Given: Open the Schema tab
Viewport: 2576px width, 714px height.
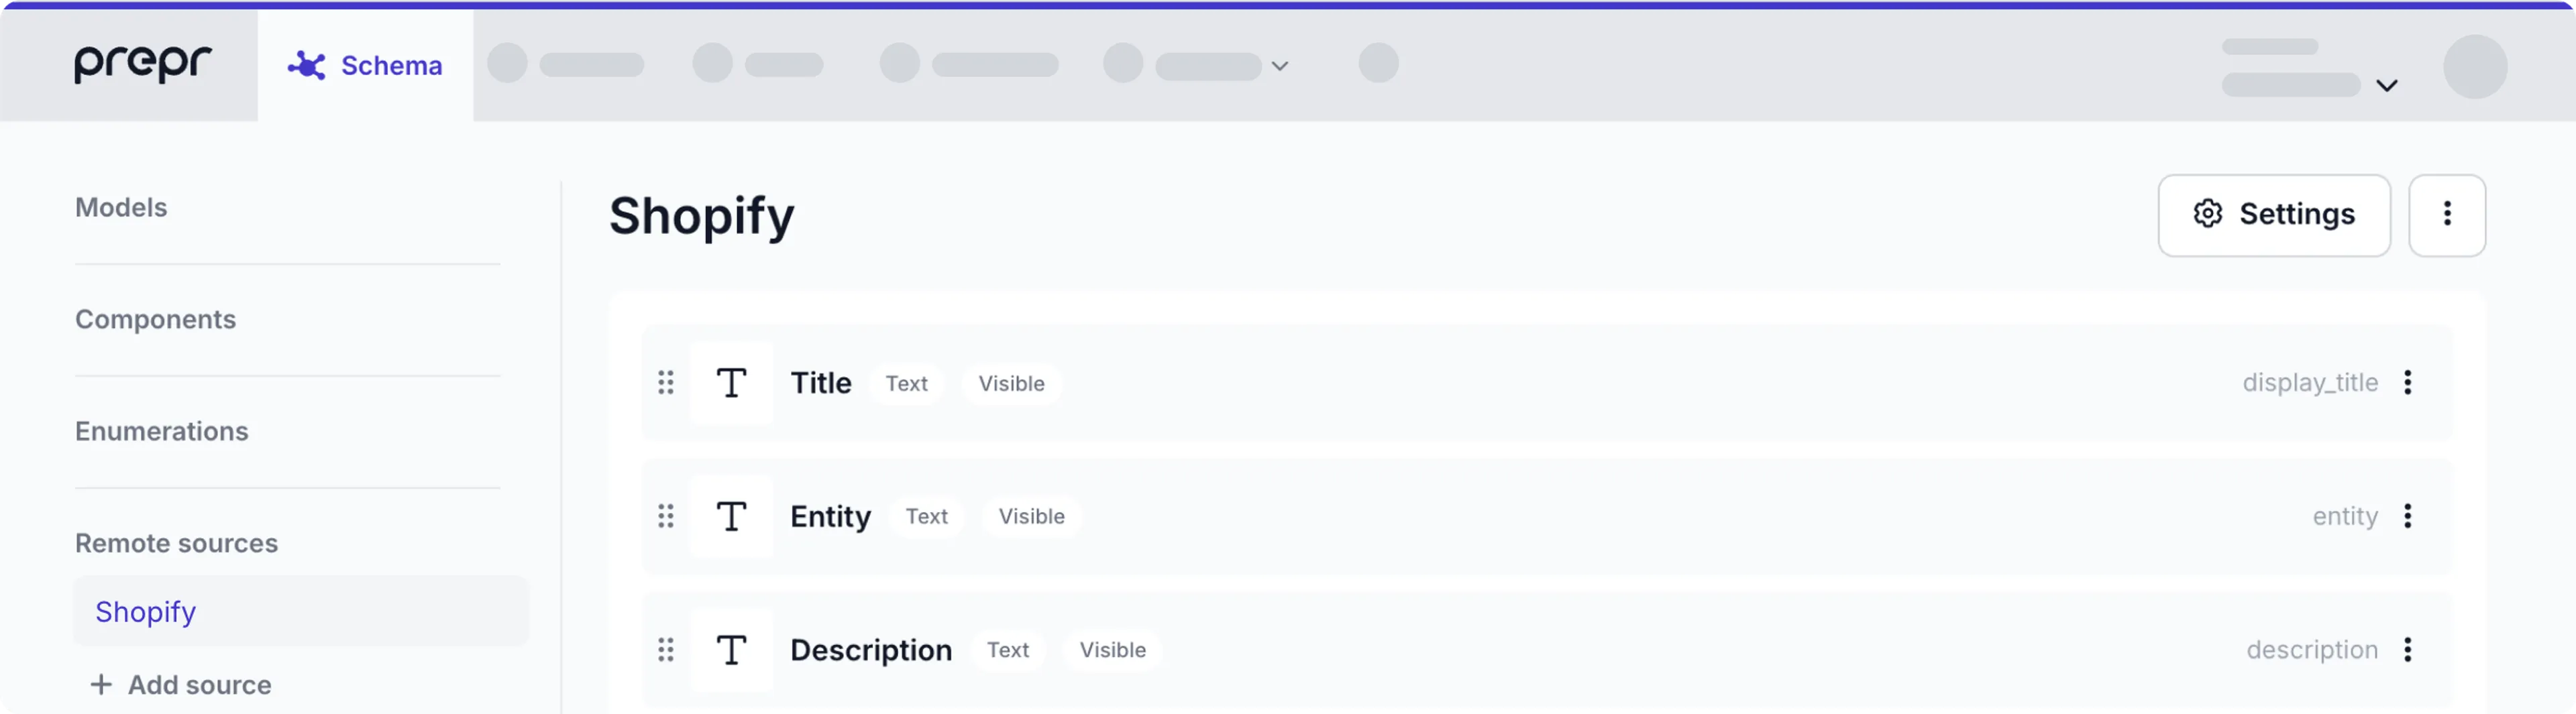Looking at the screenshot, I should coord(365,66).
